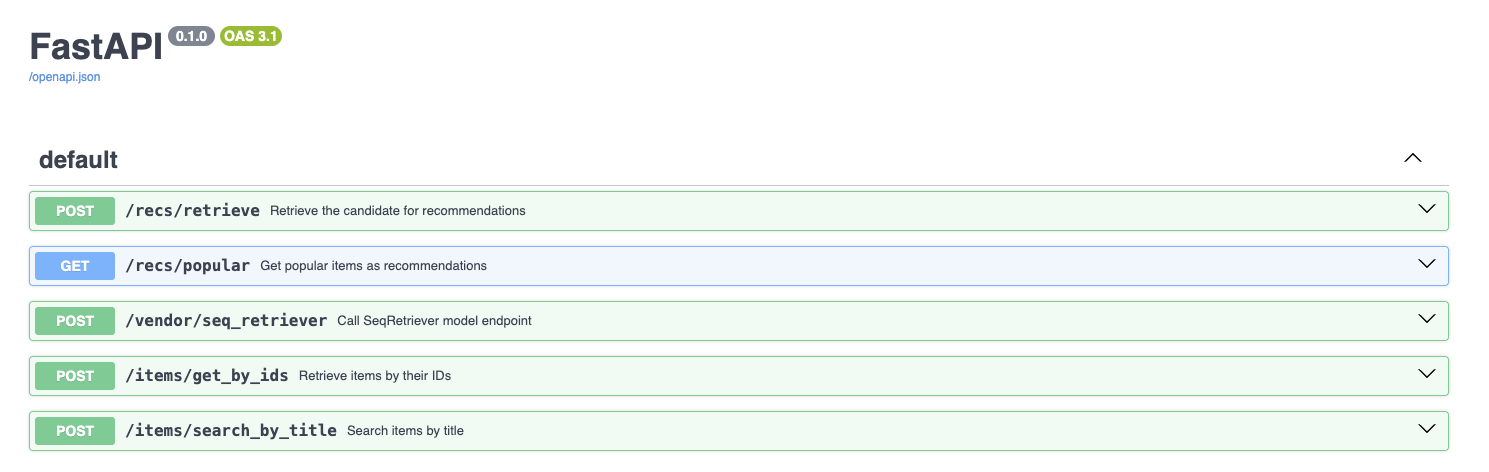Image resolution: width=1489 pixels, height=472 pixels.
Task: Click the POST badge for /items/search_by_title
Action: click(75, 431)
